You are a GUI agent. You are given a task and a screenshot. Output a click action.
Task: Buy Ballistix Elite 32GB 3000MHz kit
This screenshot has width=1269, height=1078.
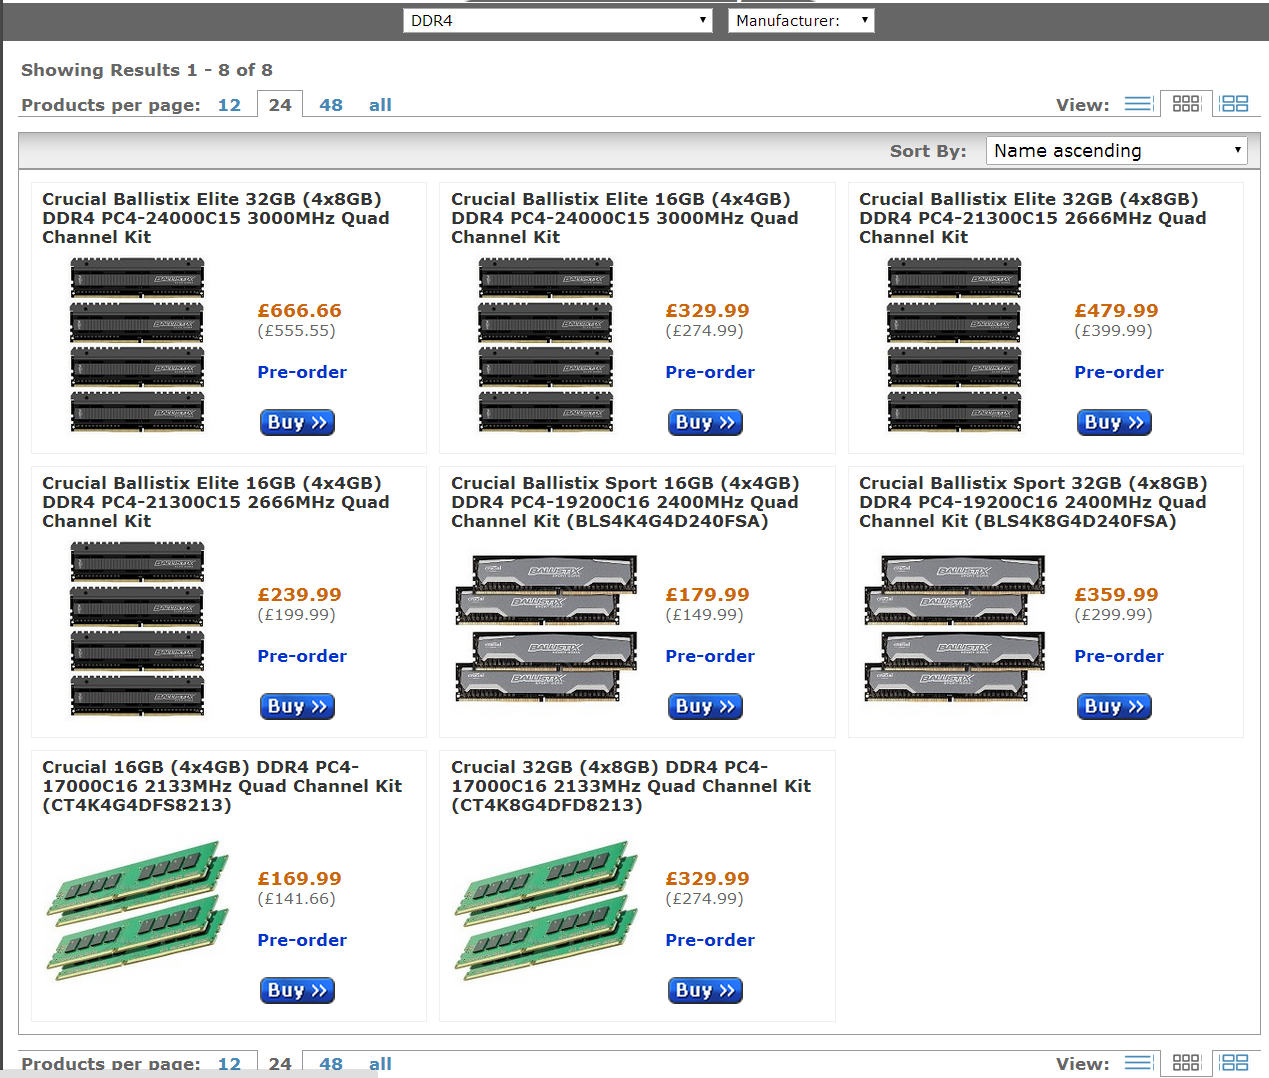pos(297,423)
